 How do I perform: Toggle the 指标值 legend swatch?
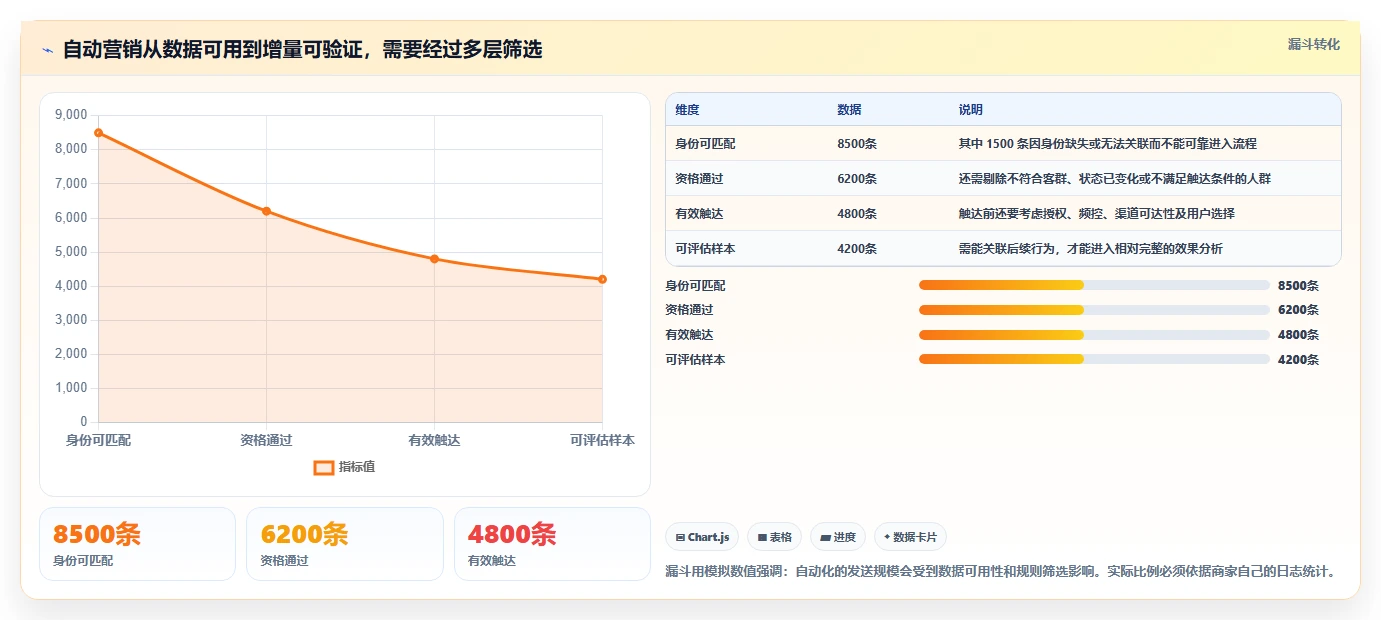coord(324,467)
